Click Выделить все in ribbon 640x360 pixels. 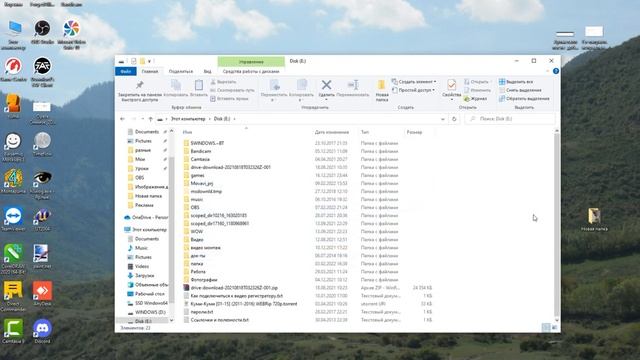(x=516, y=82)
